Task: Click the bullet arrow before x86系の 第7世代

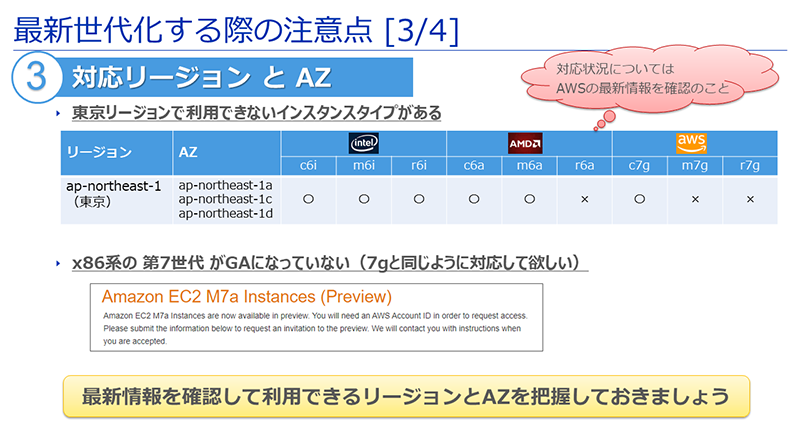Action: pos(60,263)
